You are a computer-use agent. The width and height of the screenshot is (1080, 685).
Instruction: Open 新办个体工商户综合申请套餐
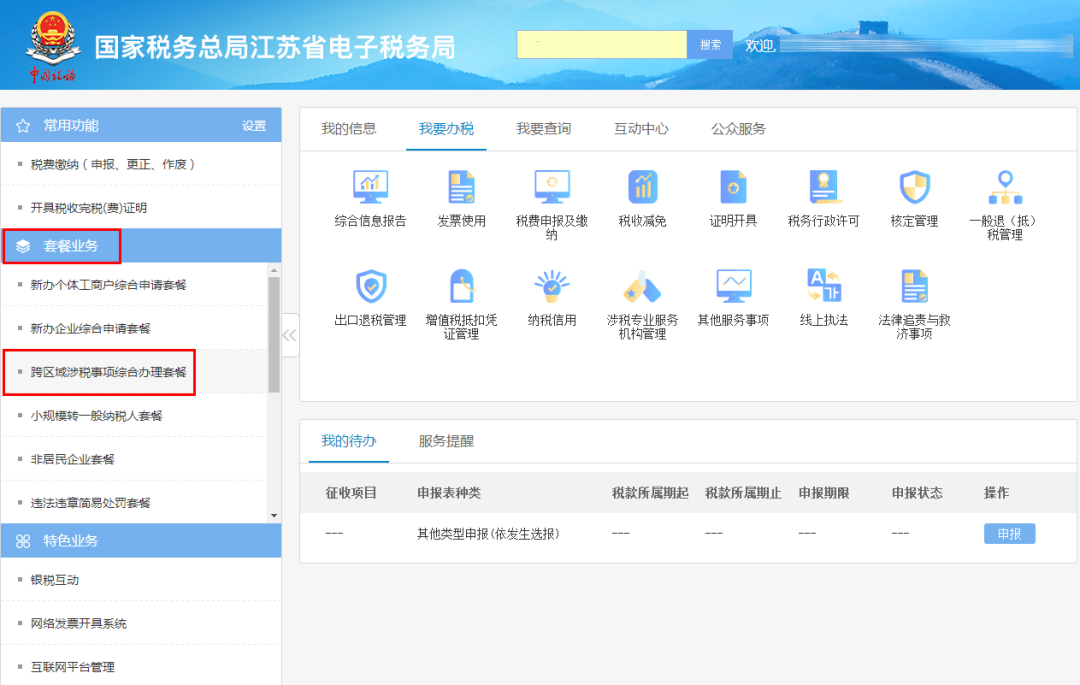click(108, 285)
